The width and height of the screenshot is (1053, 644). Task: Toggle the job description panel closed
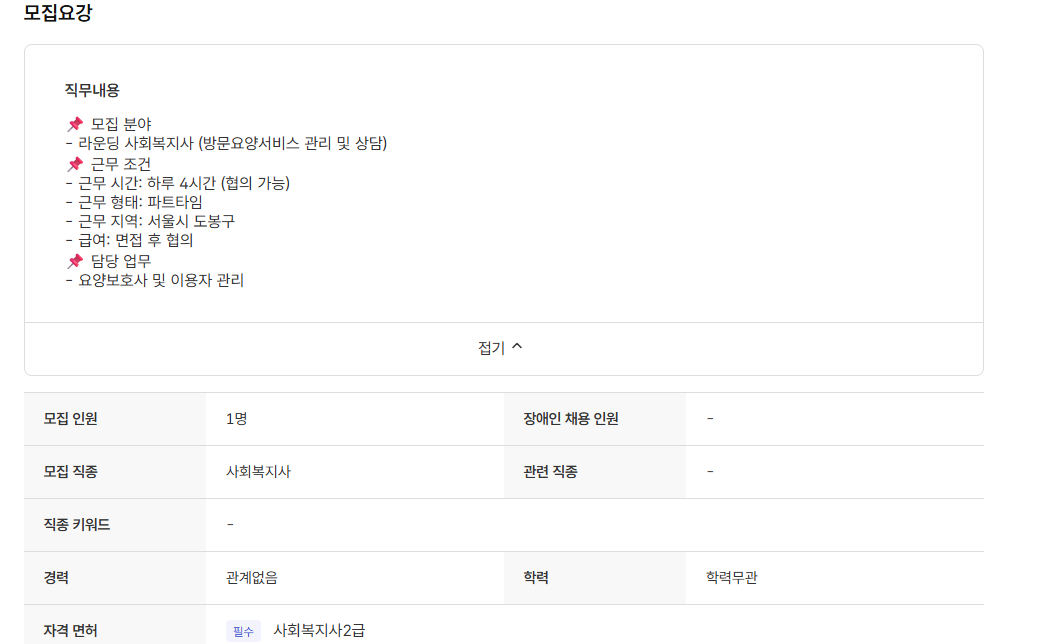pos(502,347)
